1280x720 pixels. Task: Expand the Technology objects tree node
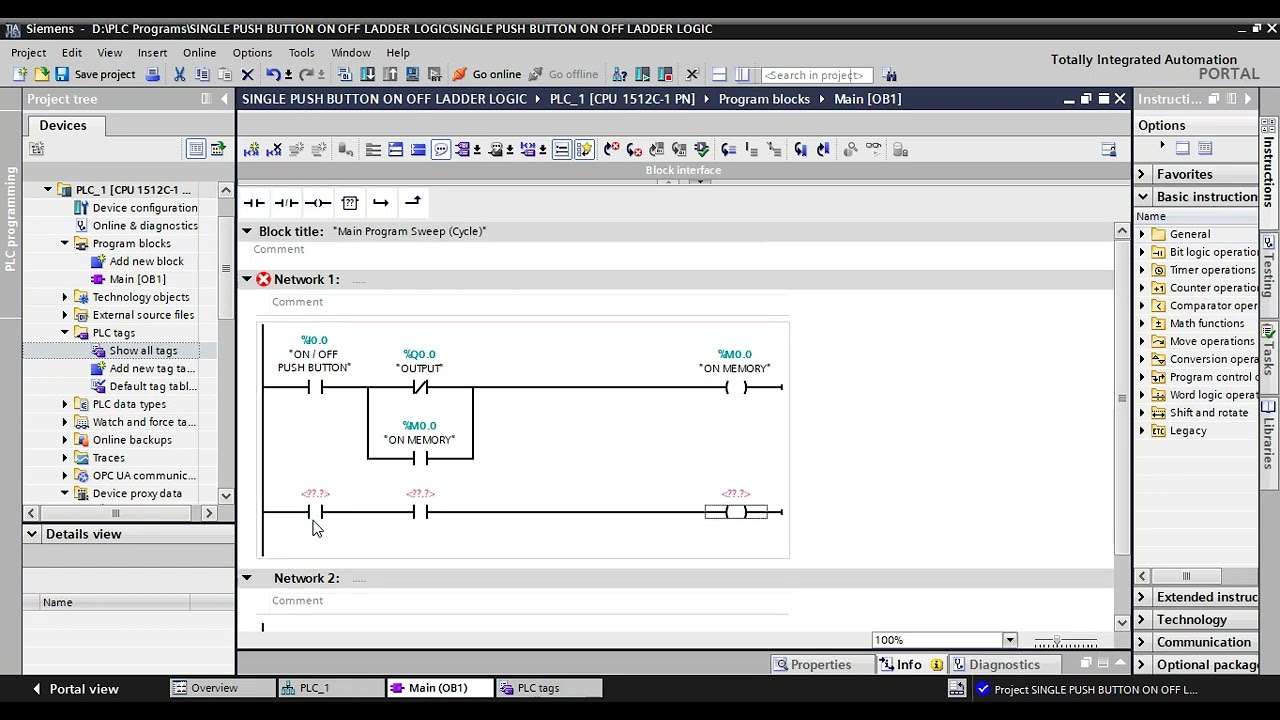65,297
